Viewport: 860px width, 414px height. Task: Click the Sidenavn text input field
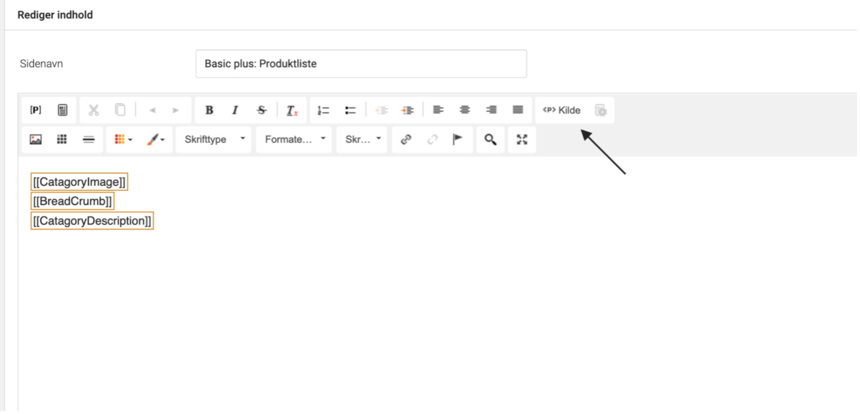(x=360, y=64)
